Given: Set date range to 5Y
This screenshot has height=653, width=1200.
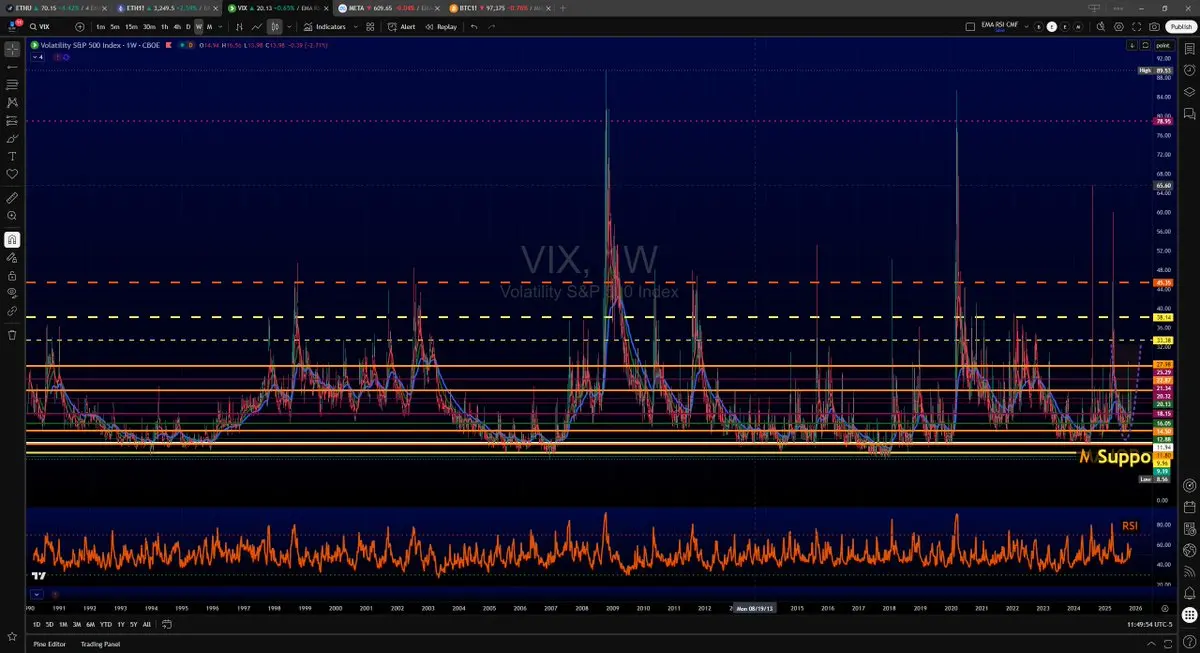Looking at the screenshot, I should [x=133, y=624].
